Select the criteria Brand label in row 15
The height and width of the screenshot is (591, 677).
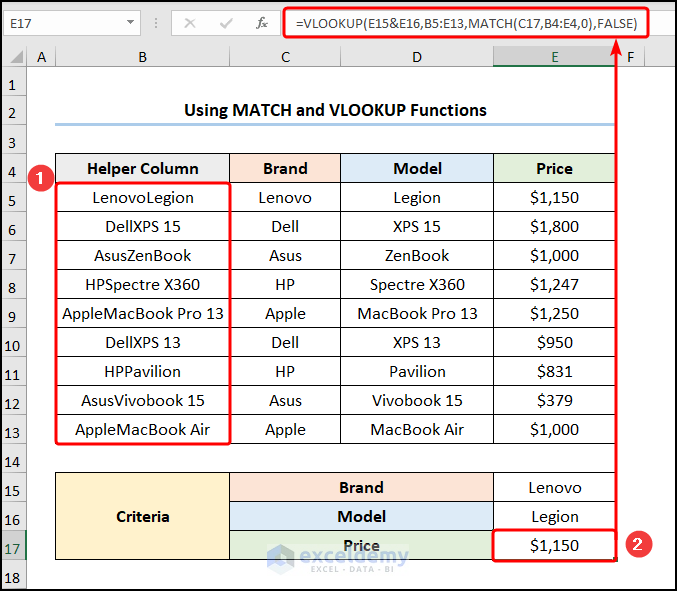[361, 487]
